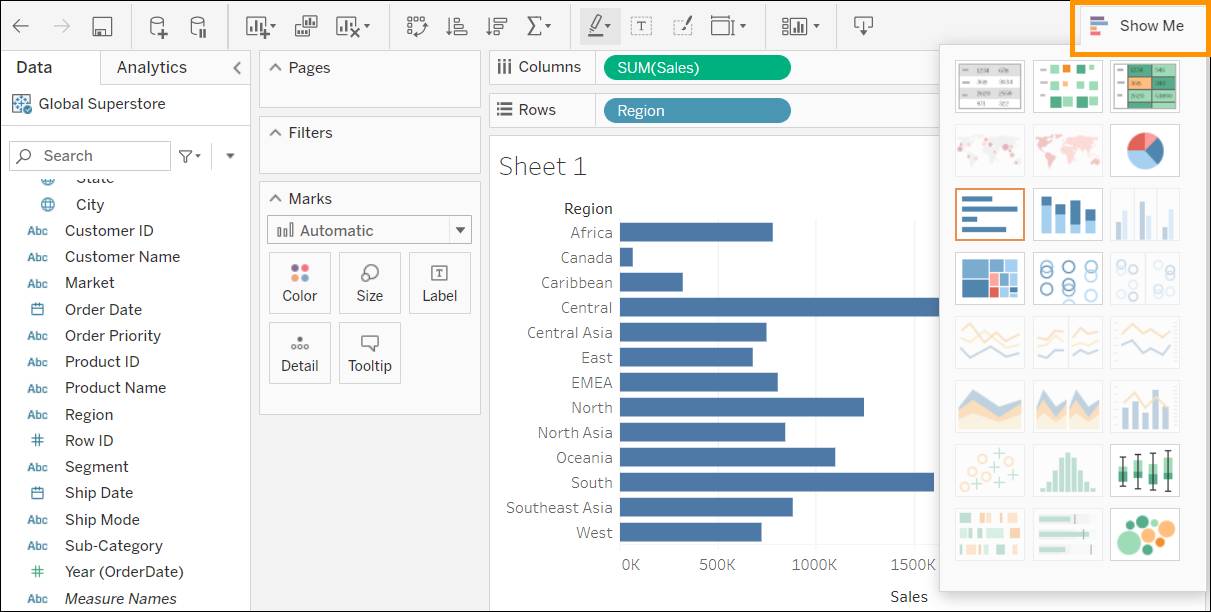Collapse the Filters shelf
Image resolution: width=1211 pixels, height=612 pixels.
[276, 132]
